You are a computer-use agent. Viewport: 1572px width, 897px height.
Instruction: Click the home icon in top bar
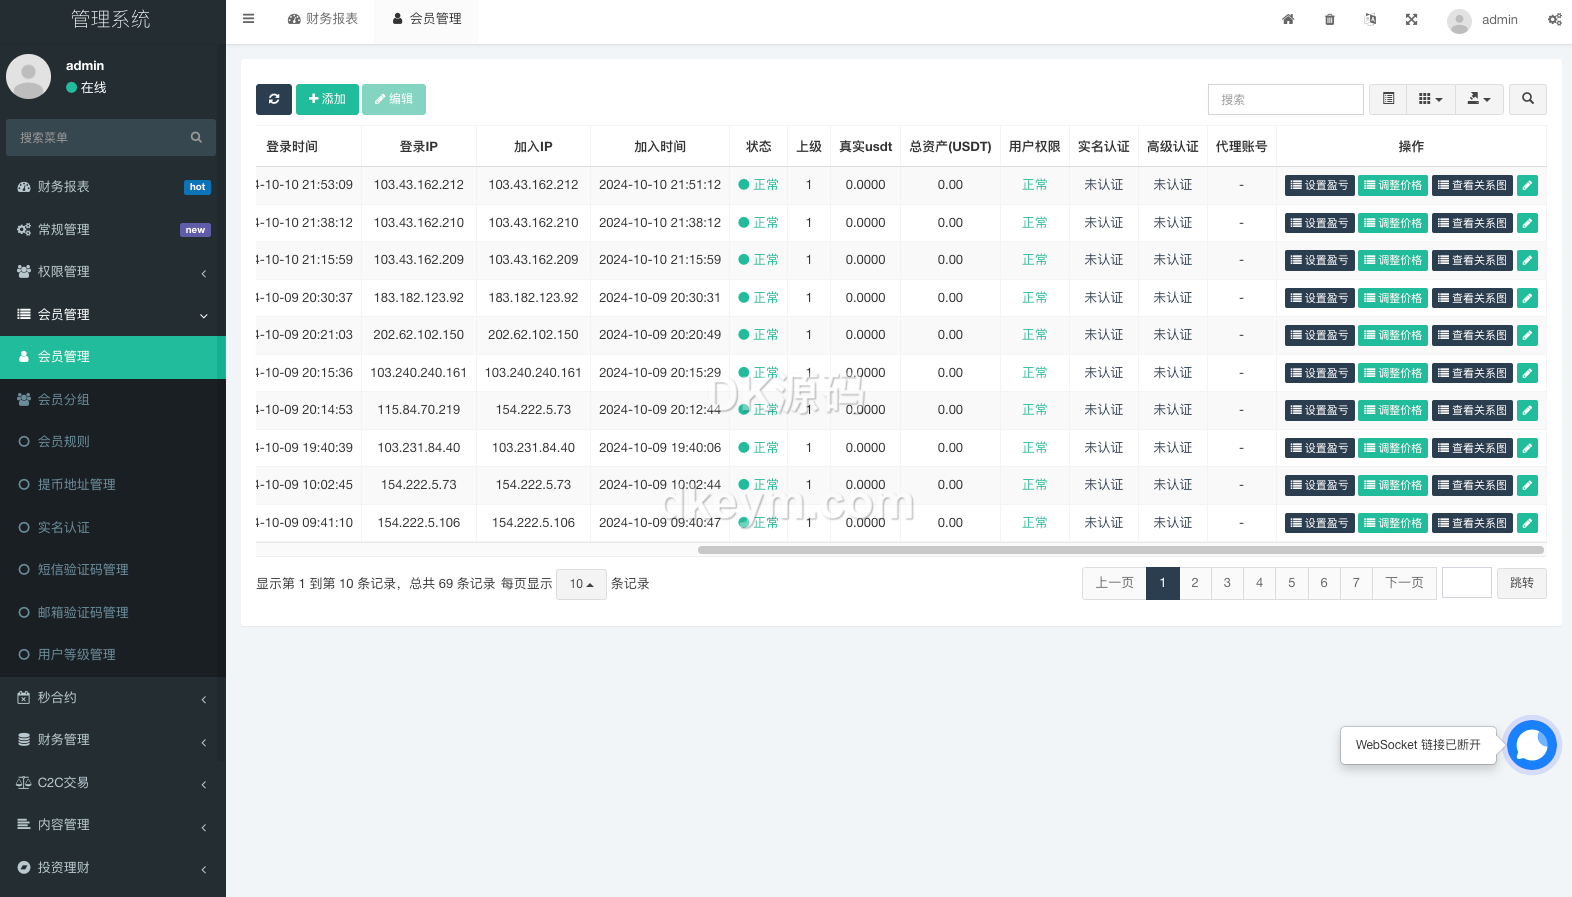click(x=1288, y=20)
